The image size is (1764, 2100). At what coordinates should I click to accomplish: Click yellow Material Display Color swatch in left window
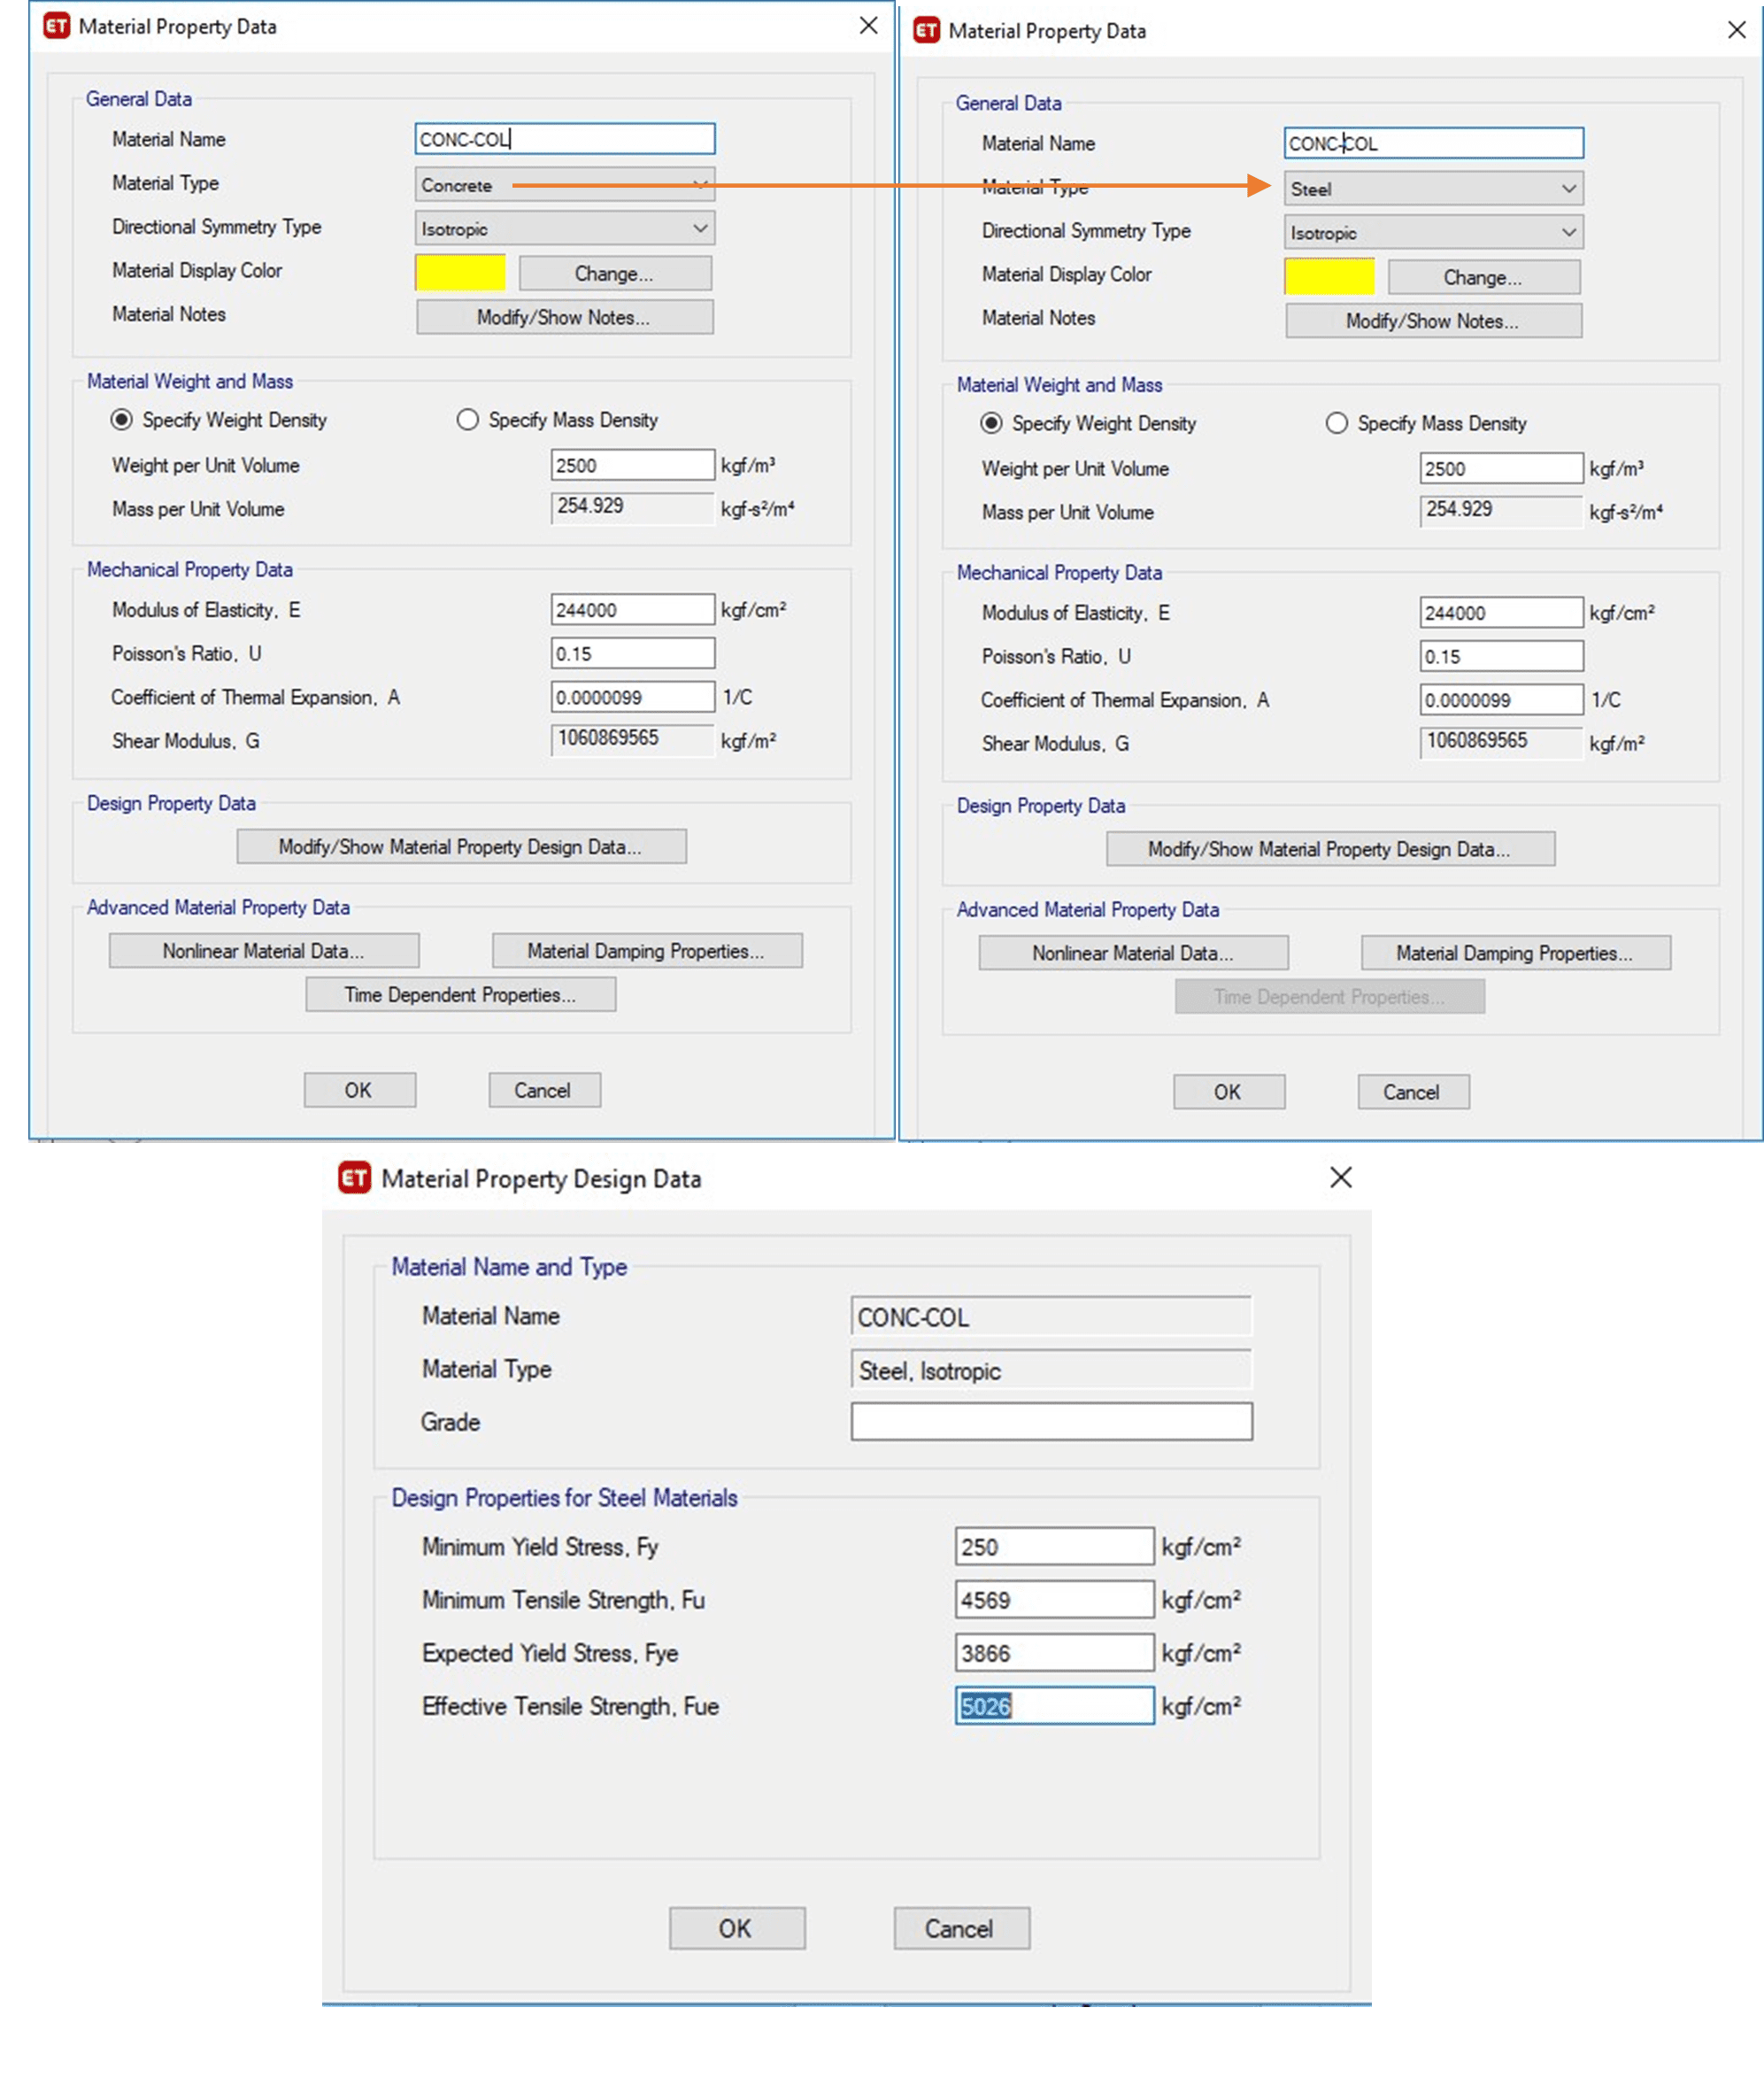[460, 273]
